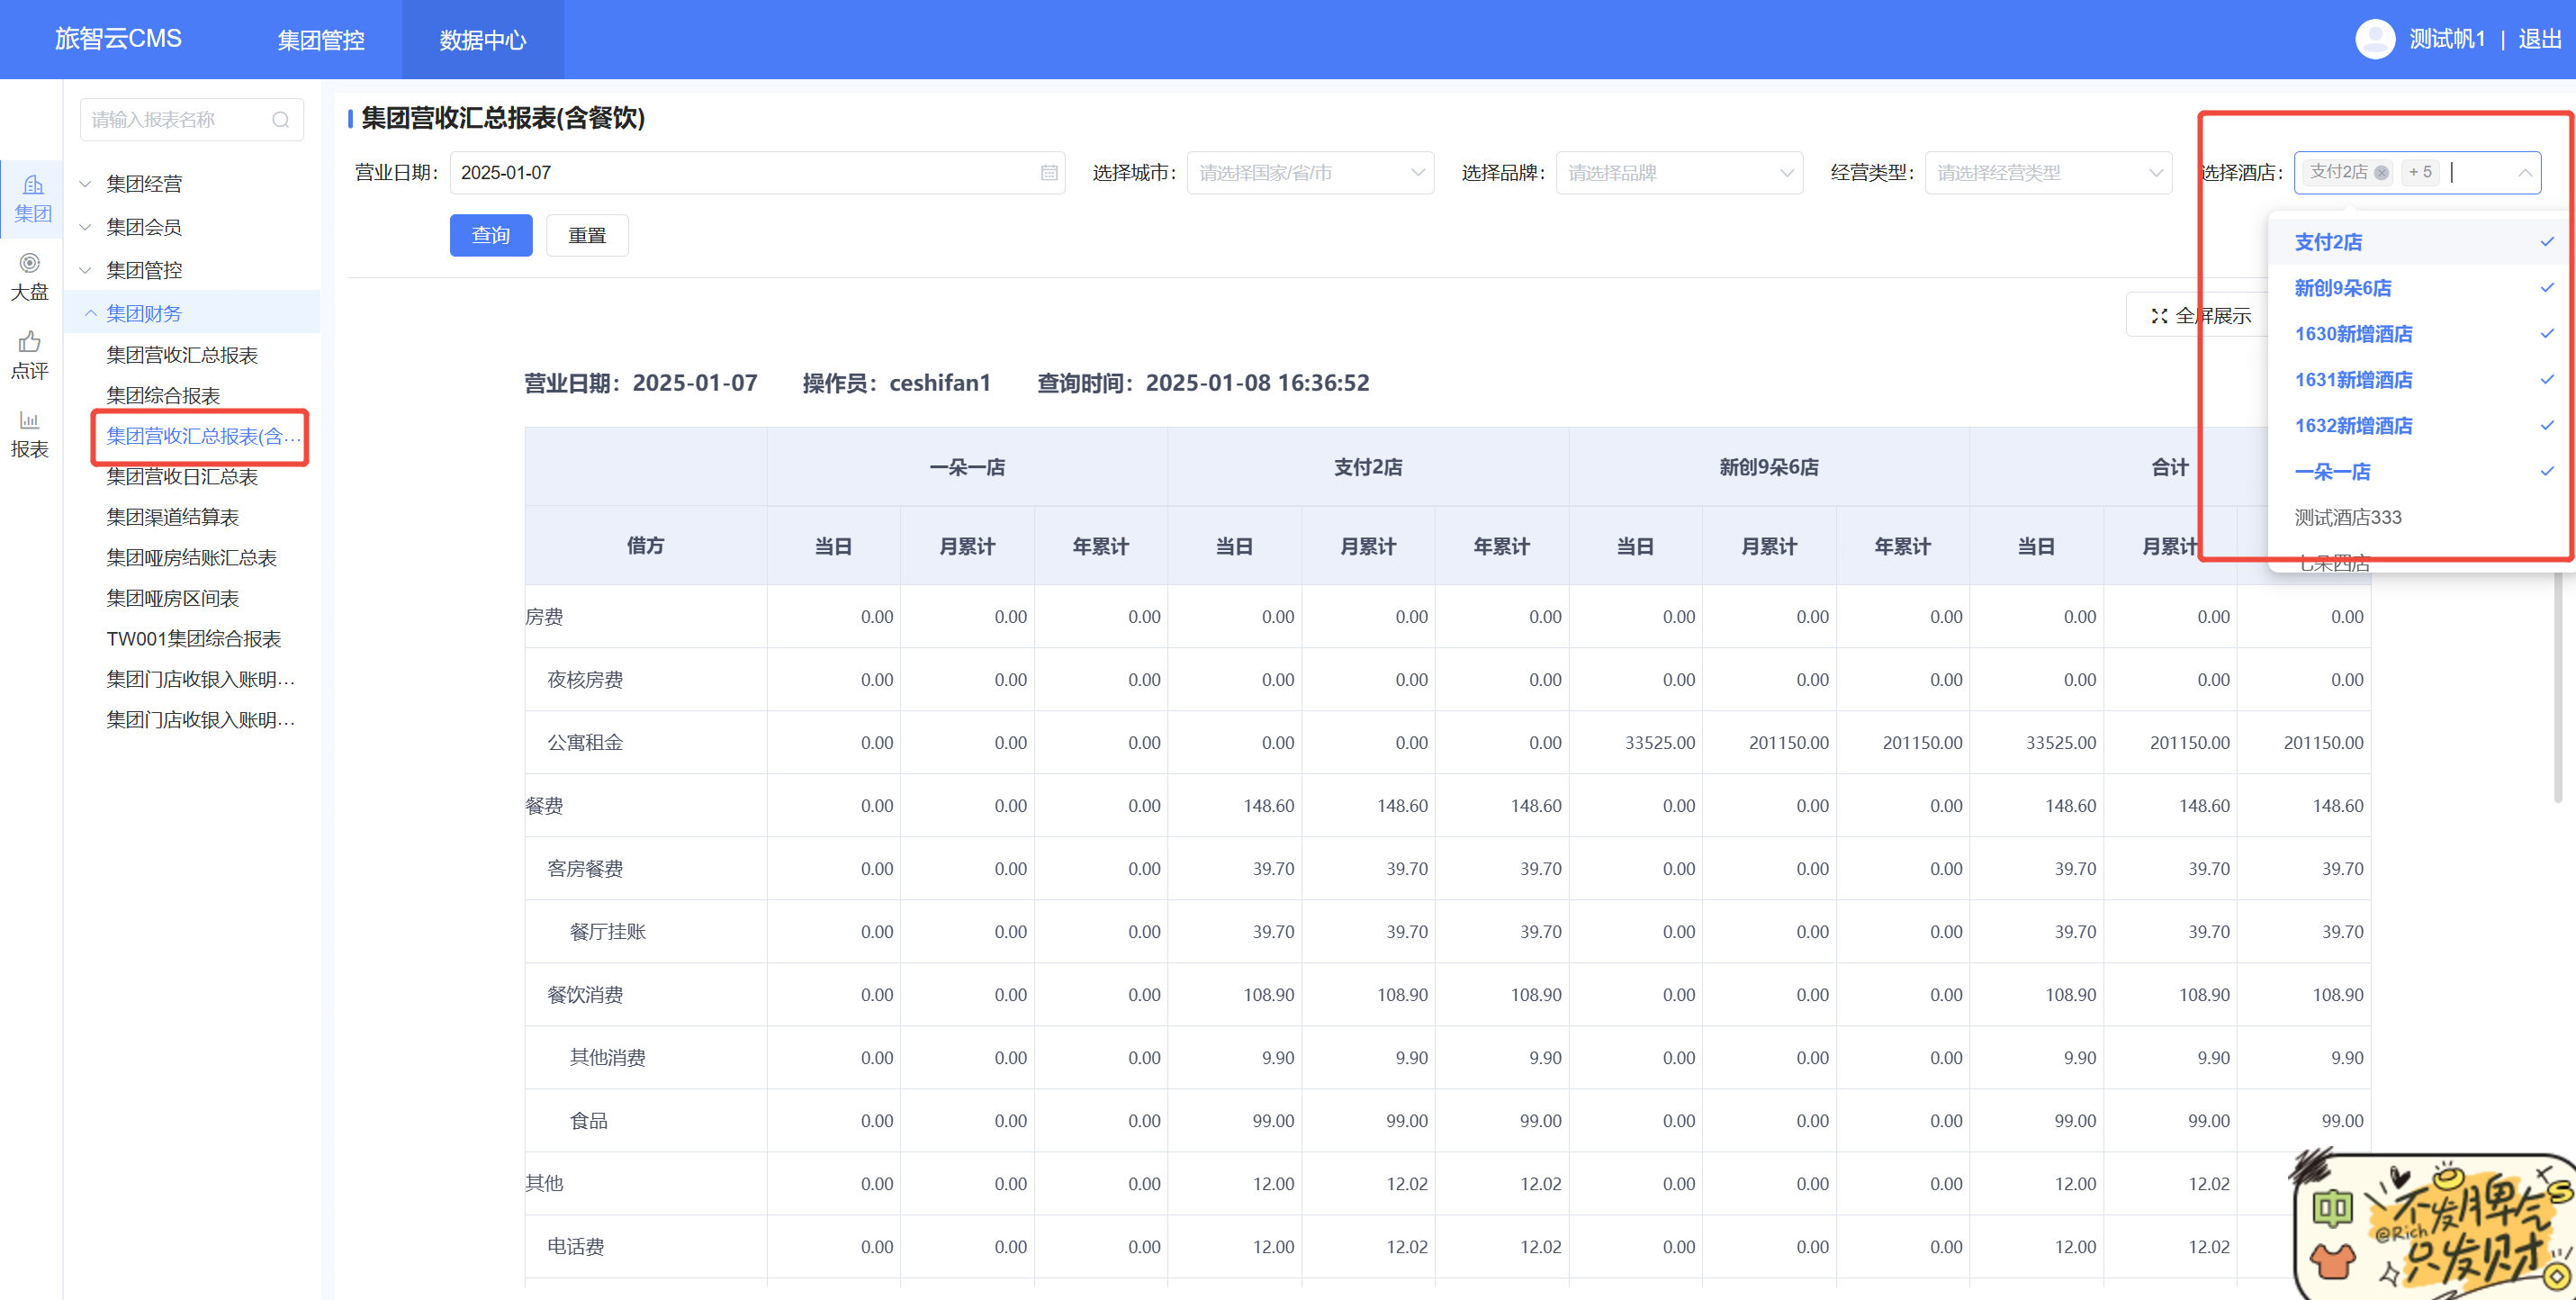Click the search magnifier in report name box
Screen dimensions: 2576x1300
point(281,120)
